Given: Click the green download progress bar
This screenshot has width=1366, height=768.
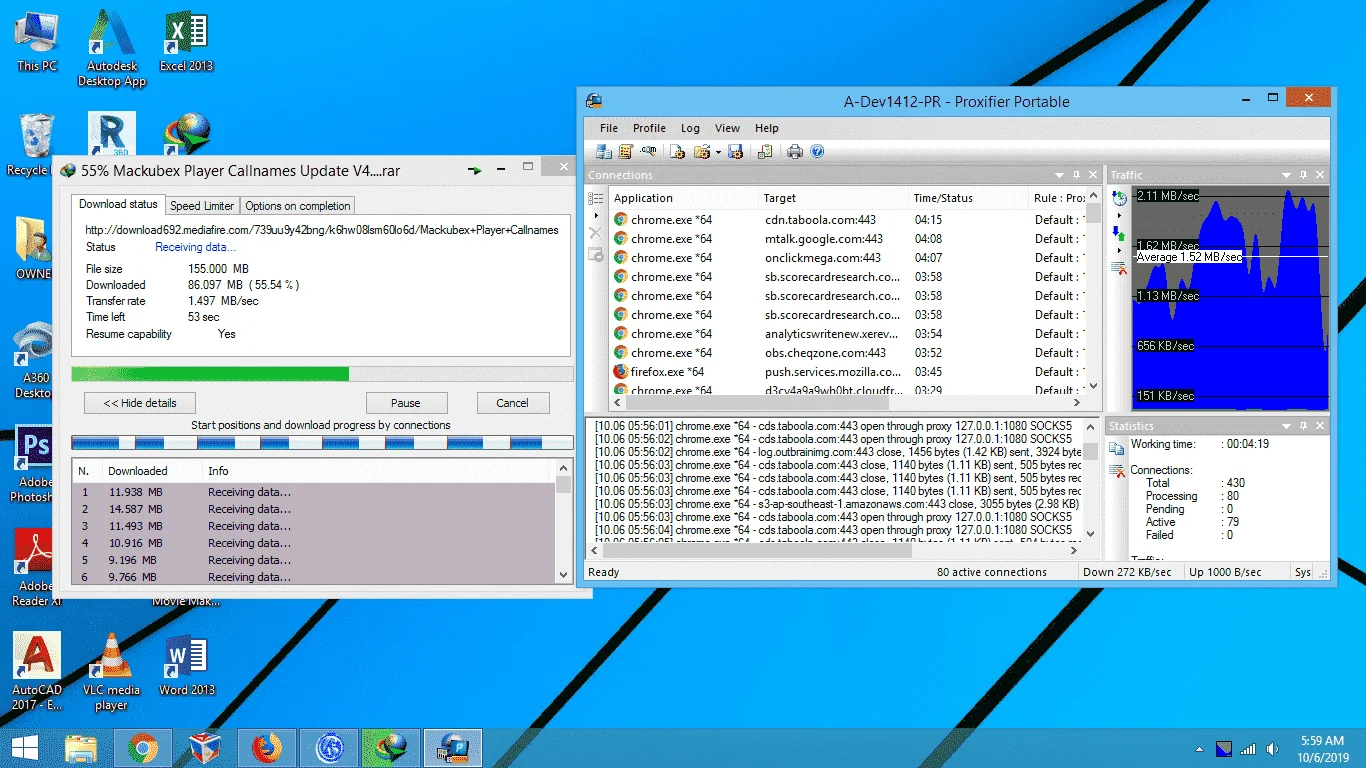Looking at the screenshot, I should 322,374.
